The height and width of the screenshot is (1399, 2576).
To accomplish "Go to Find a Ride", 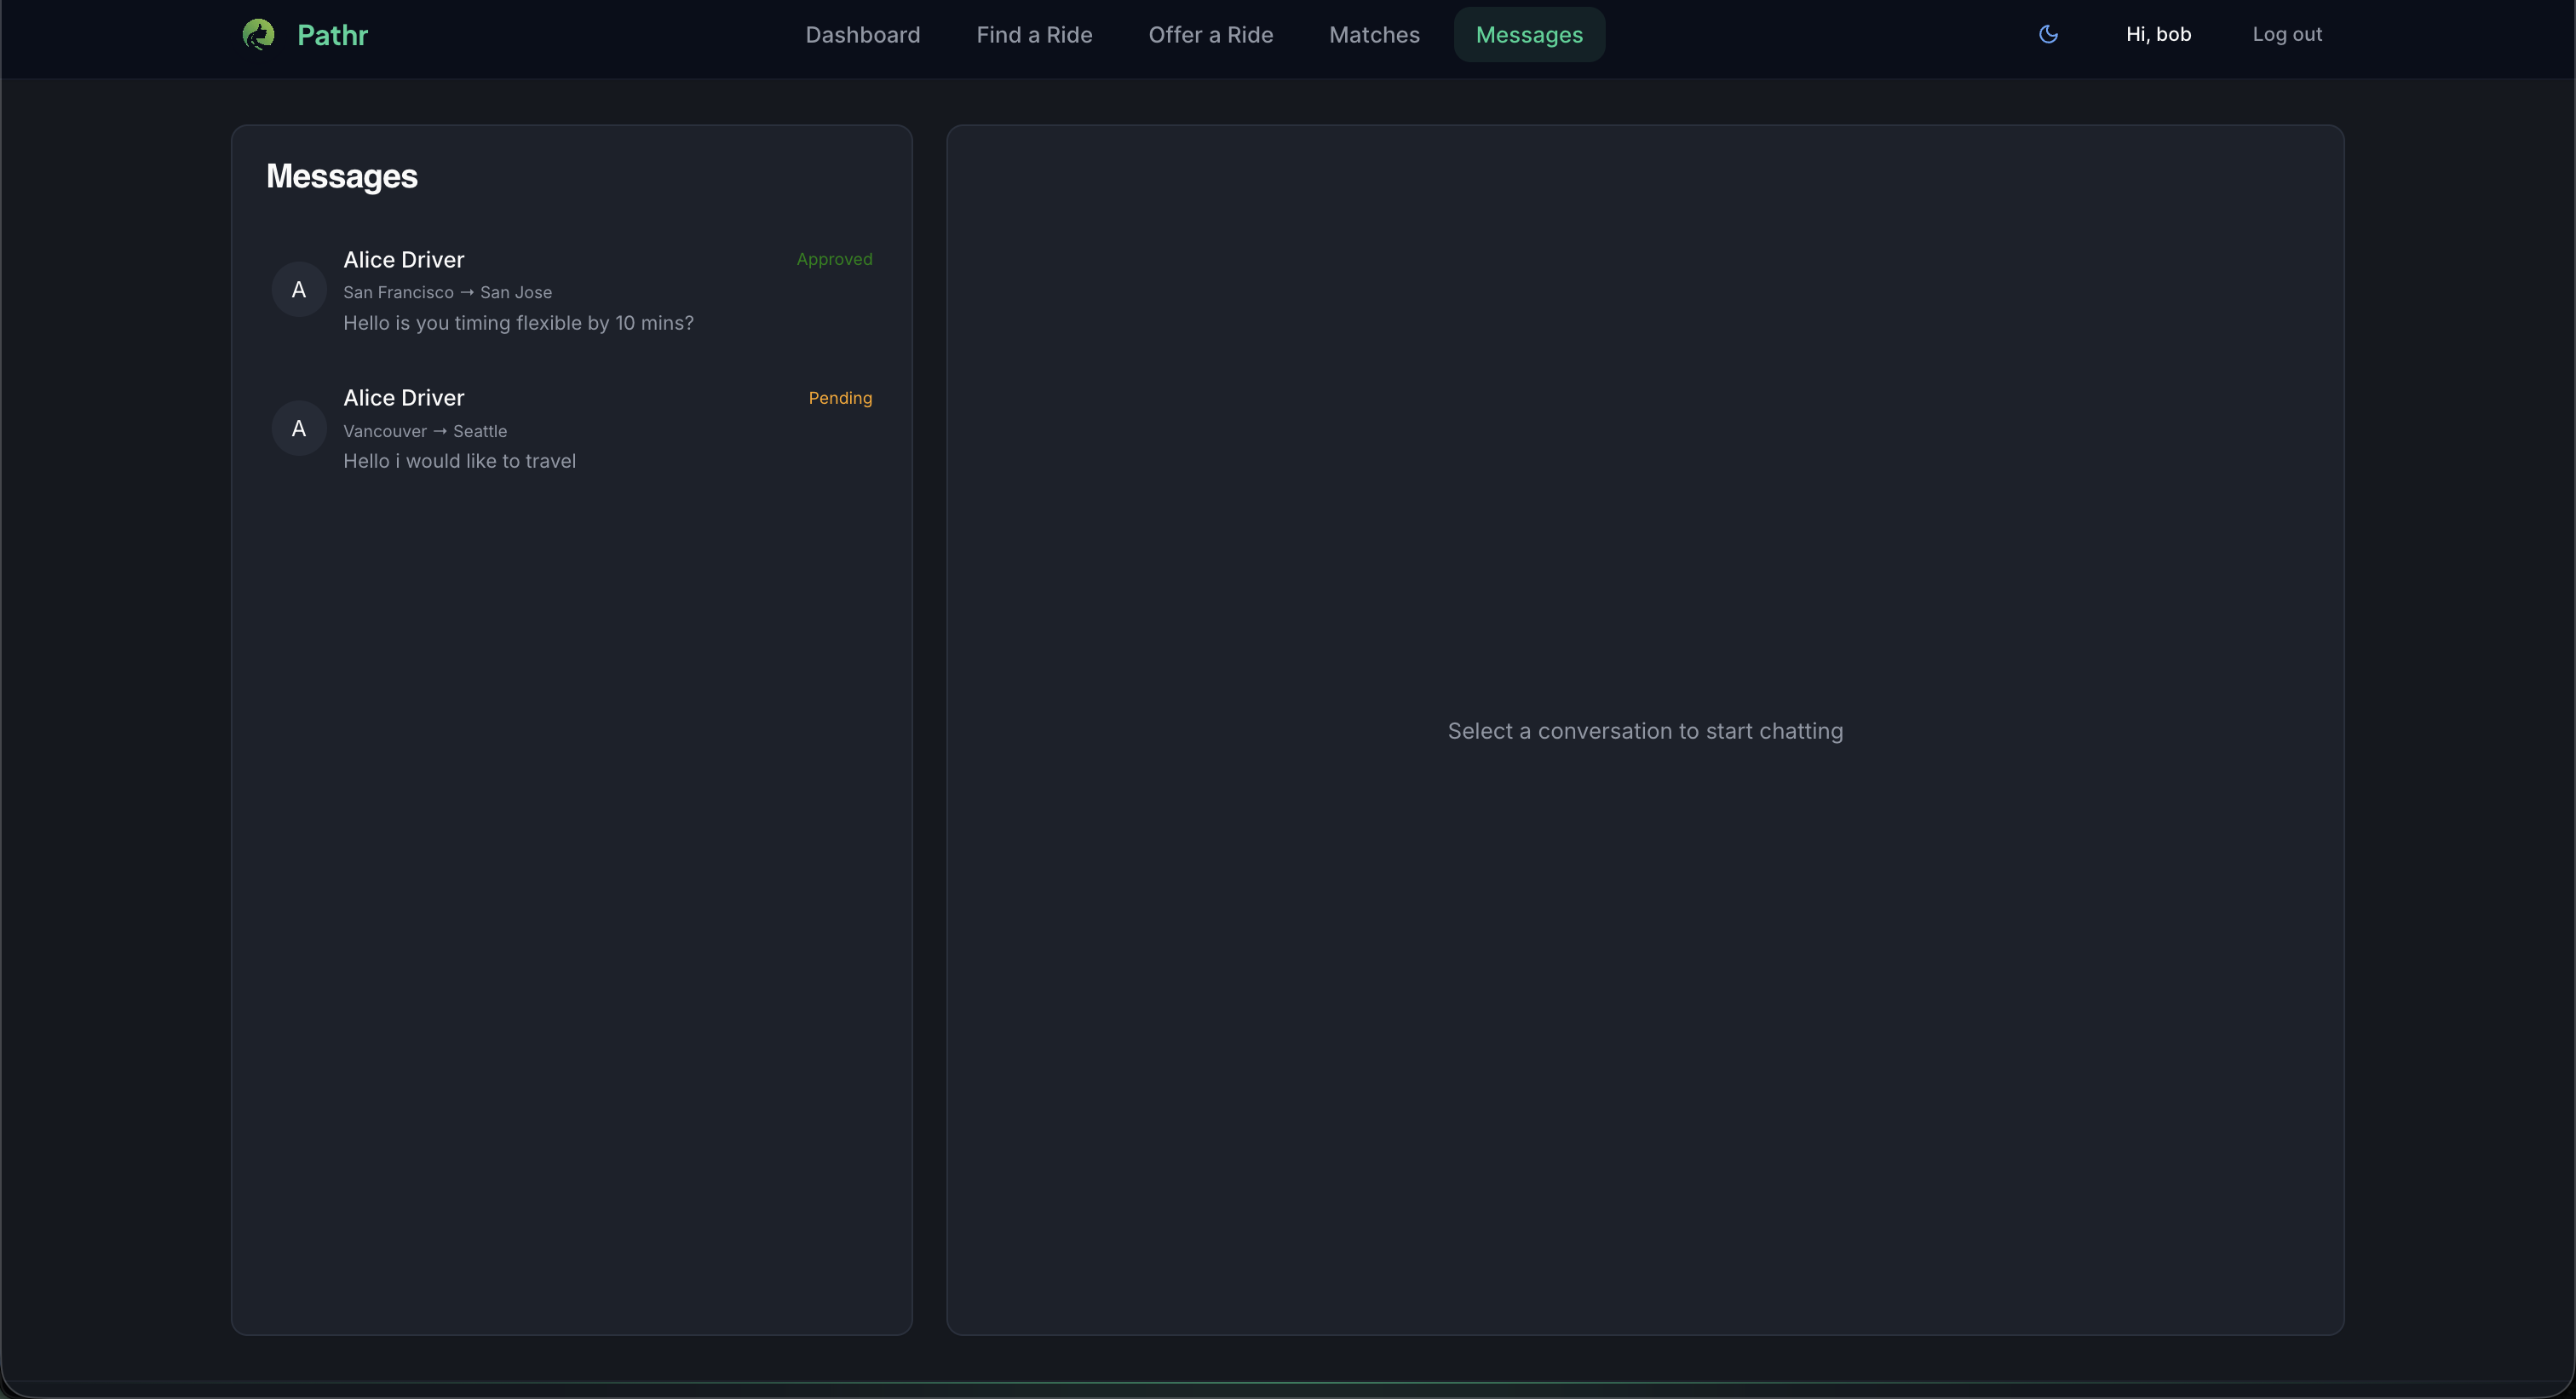I will point(1033,35).
